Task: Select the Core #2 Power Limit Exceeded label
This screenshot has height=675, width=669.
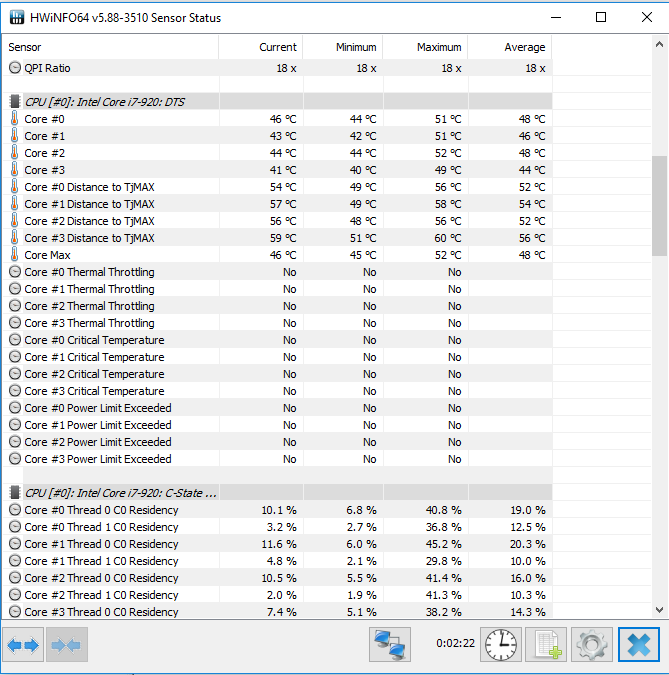Action: click(x=98, y=442)
